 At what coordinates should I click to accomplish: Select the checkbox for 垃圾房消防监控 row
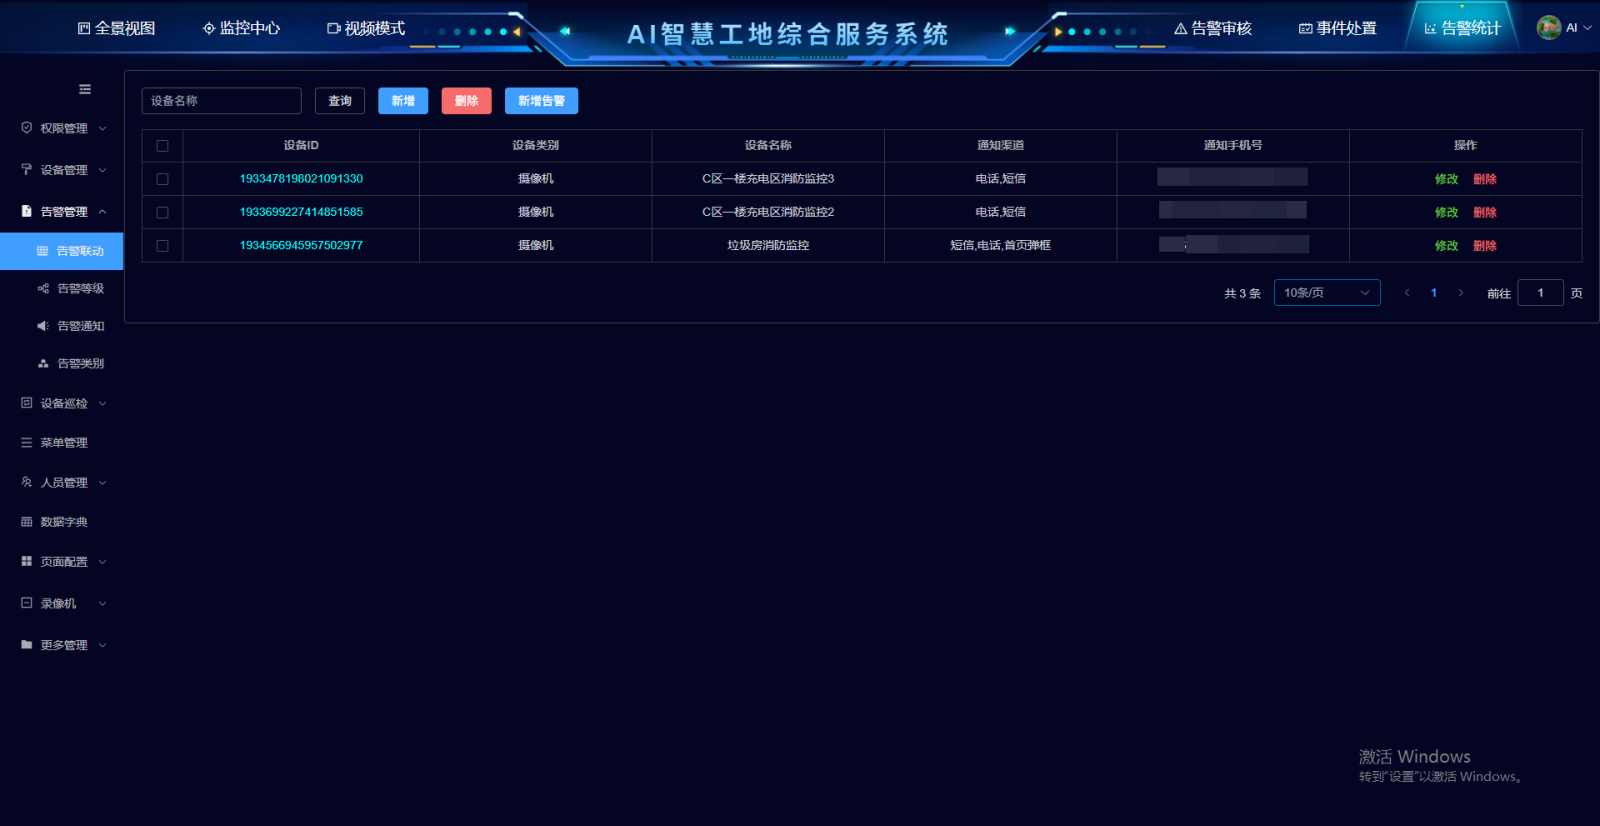(162, 246)
